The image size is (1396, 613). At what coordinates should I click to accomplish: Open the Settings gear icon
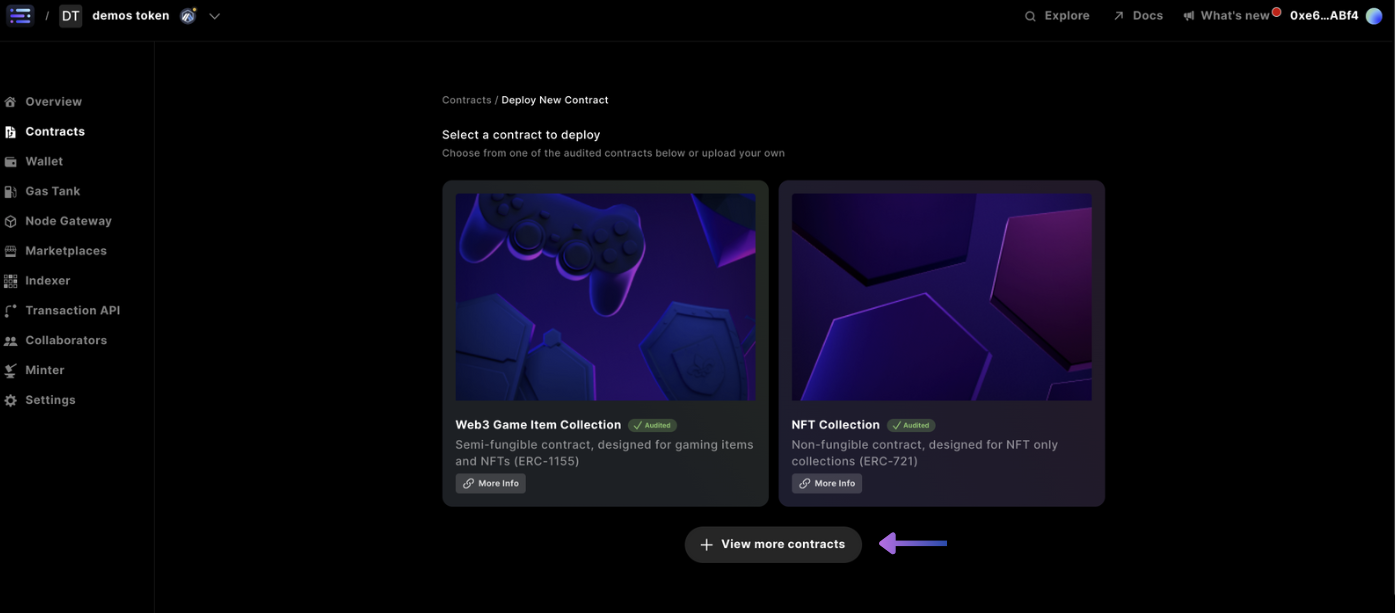pyautogui.click(x=10, y=401)
